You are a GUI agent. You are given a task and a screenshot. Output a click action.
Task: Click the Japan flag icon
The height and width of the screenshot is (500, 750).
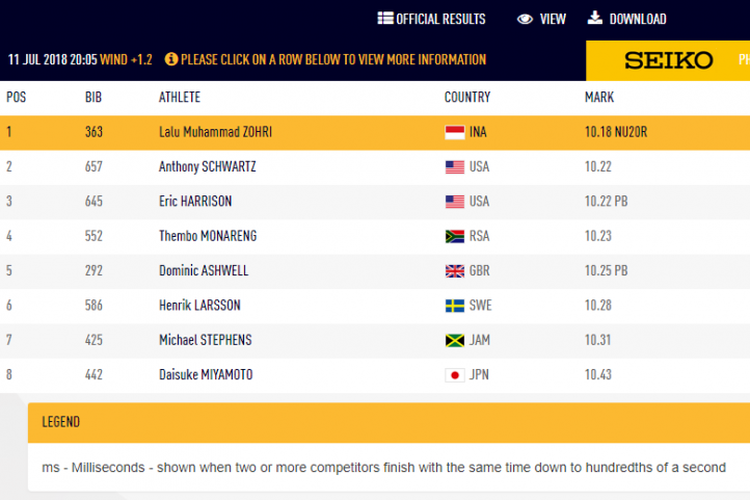click(455, 375)
